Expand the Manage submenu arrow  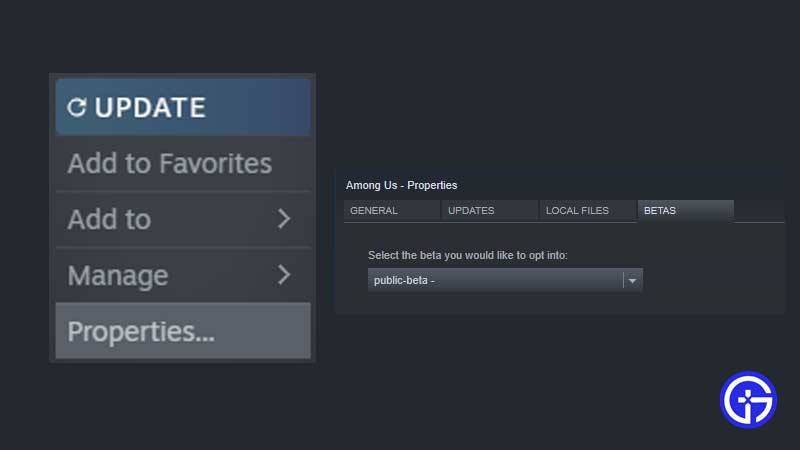[x=284, y=275]
